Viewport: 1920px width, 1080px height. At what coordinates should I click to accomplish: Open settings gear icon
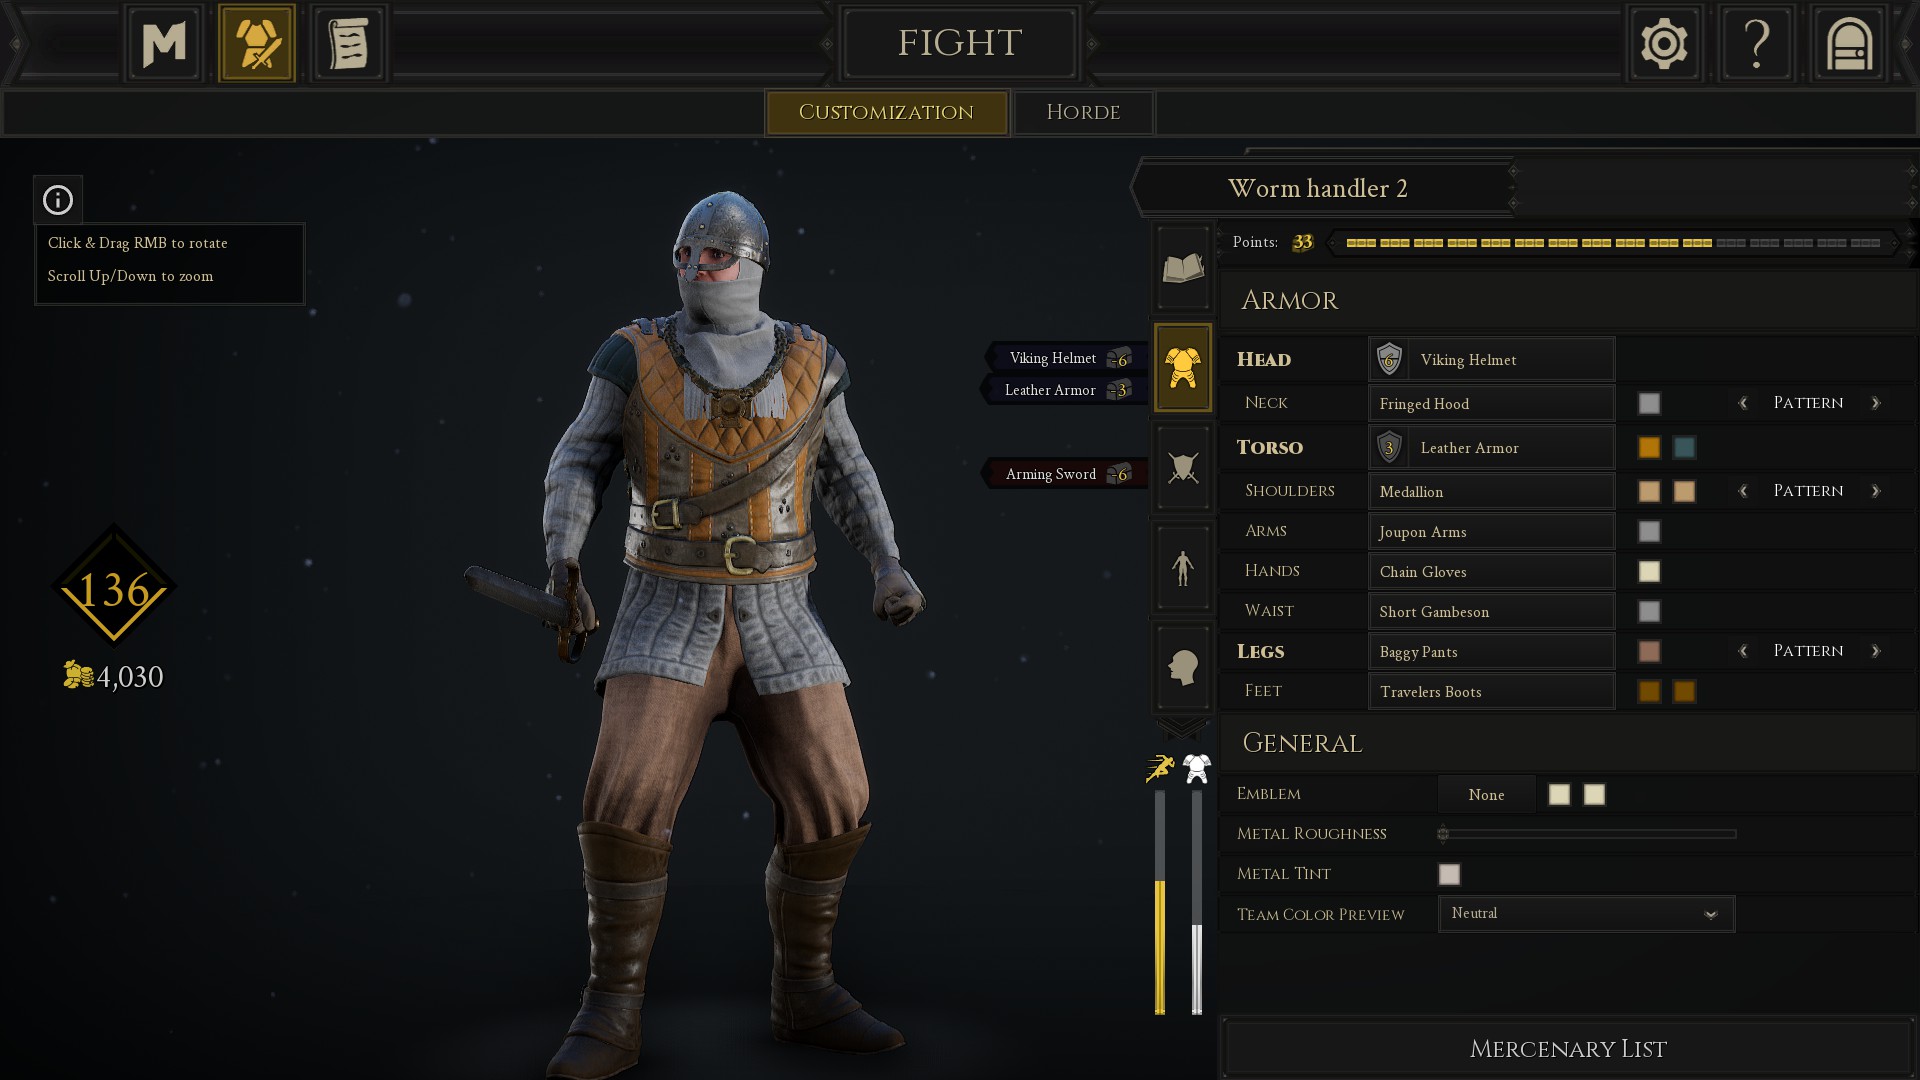tap(1664, 43)
